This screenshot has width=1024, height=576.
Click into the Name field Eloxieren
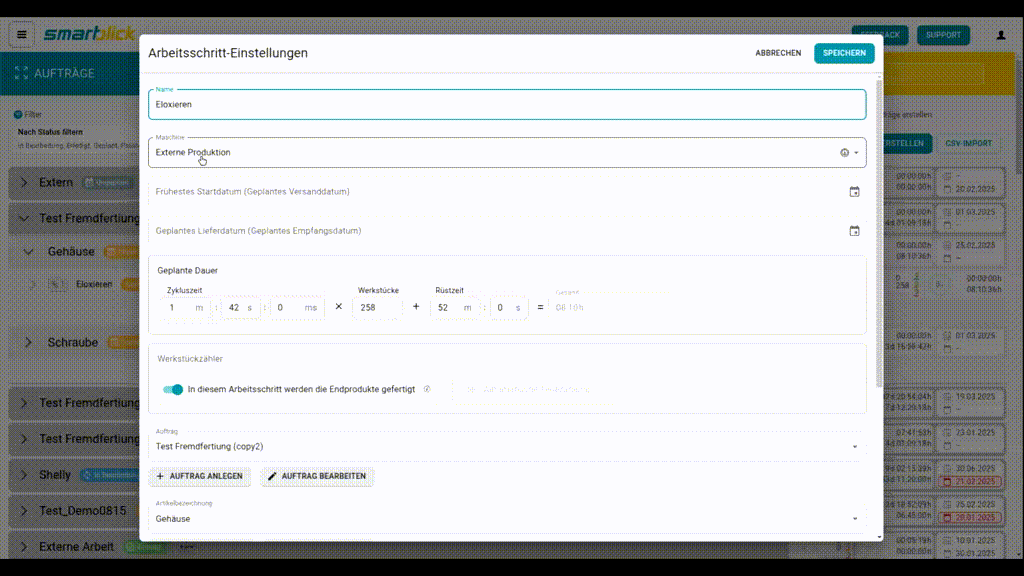pyautogui.click(x=507, y=104)
